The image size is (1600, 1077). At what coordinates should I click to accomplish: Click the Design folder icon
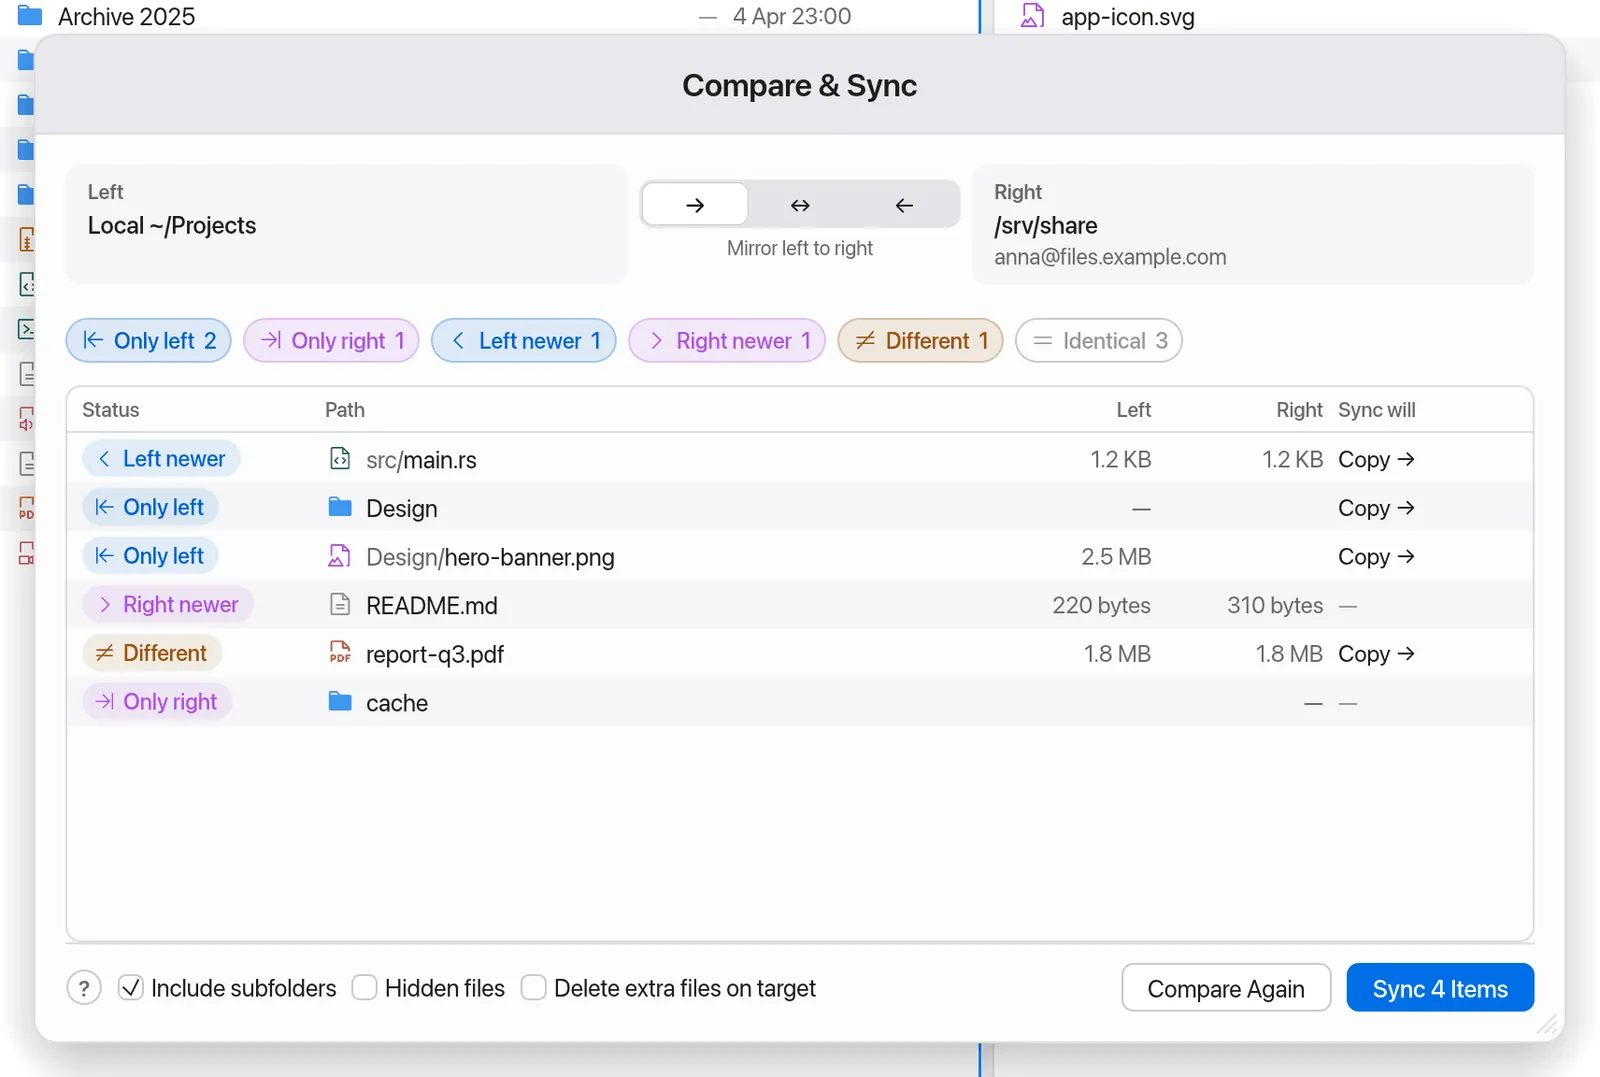(340, 507)
